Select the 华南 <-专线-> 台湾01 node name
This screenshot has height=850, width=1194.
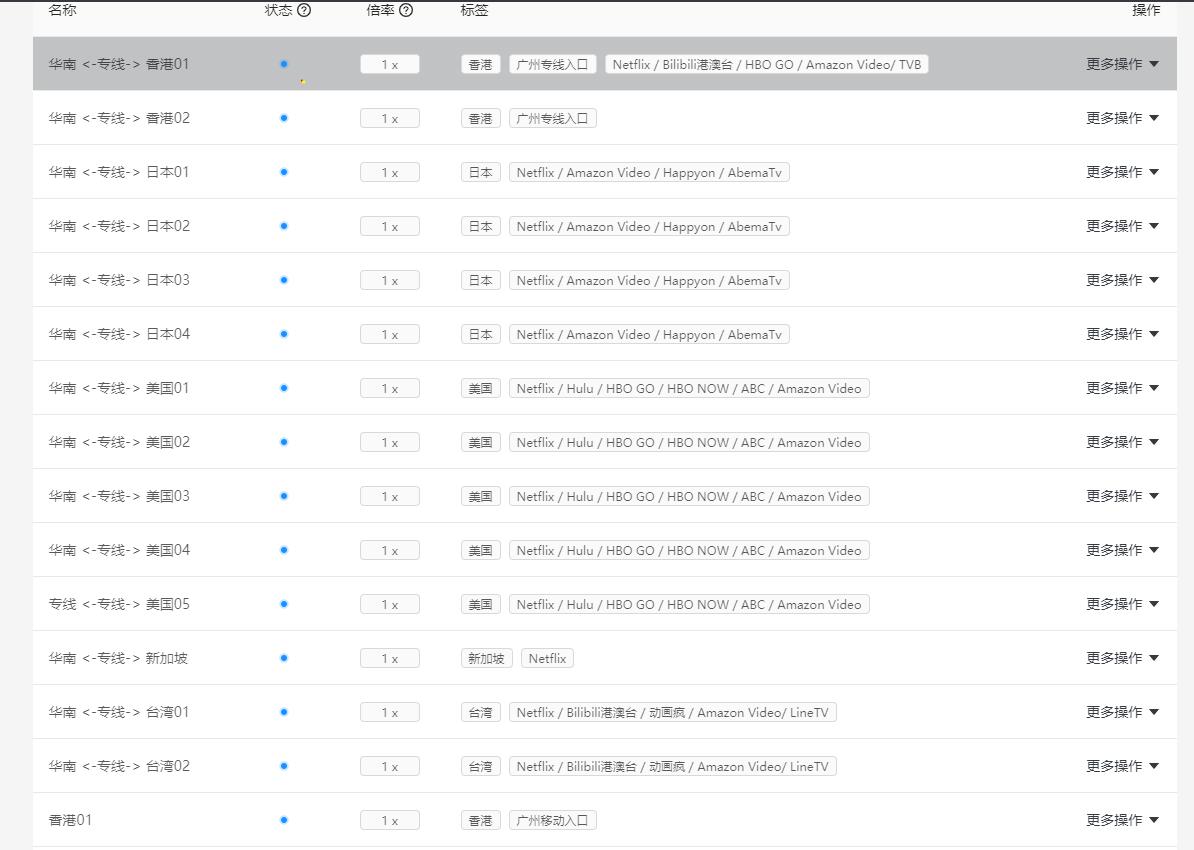[x=119, y=712]
